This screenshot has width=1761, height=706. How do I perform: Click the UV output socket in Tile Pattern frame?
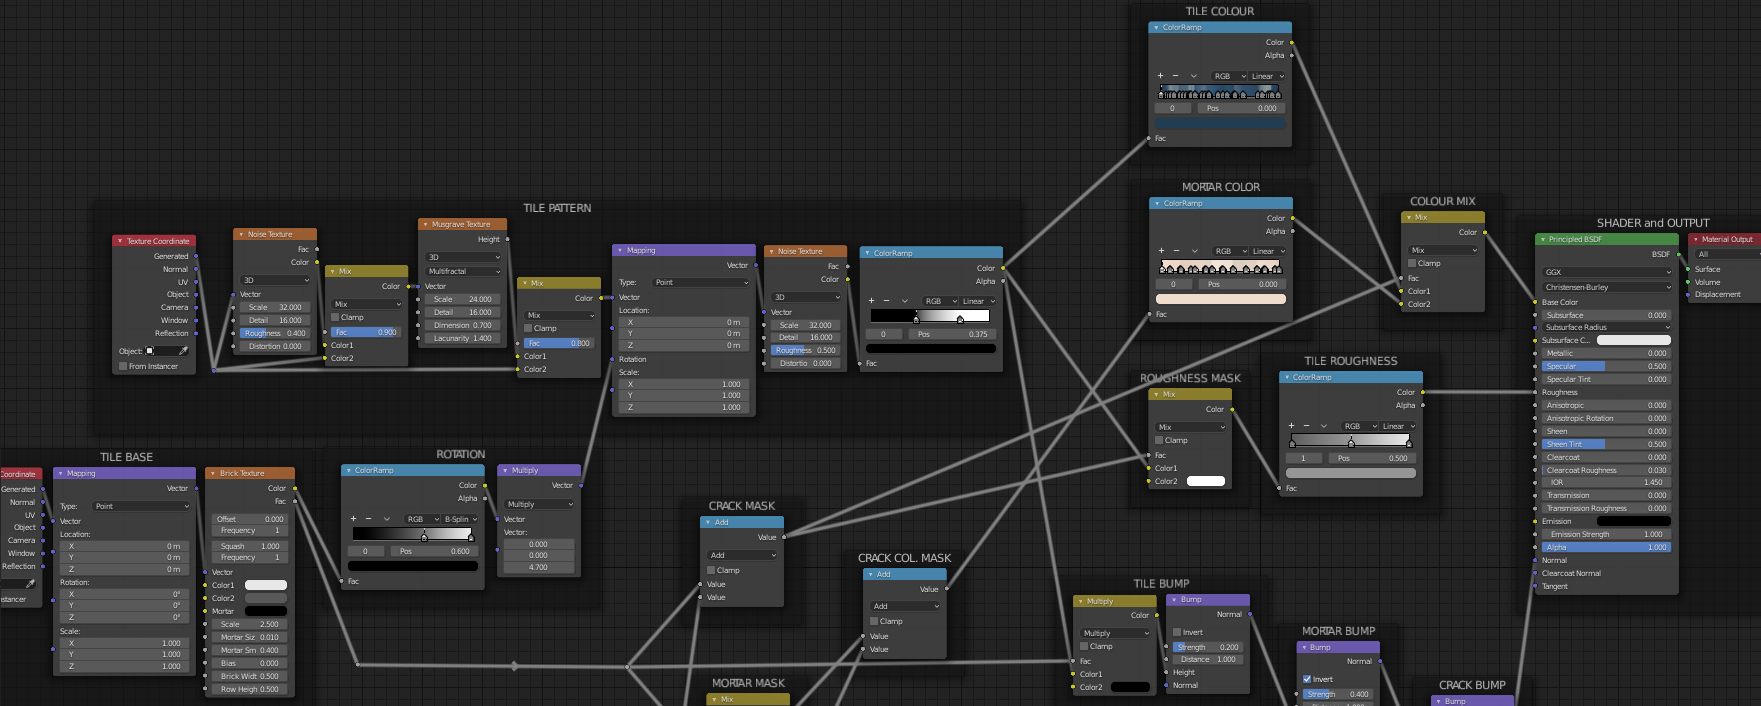pyautogui.click(x=196, y=282)
